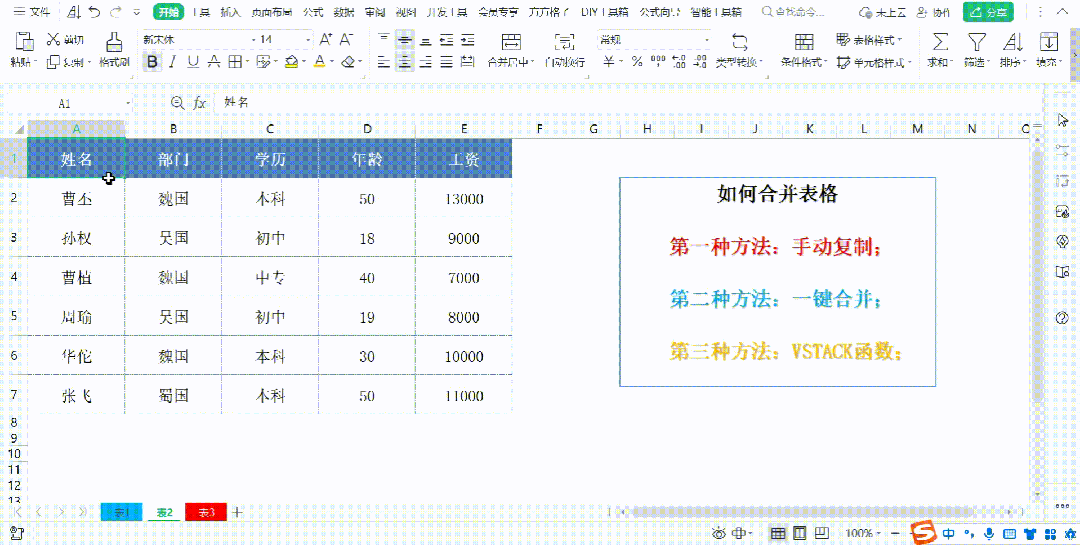Open the insert function fx button
Image resolution: width=1080 pixels, height=545 pixels.
tap(200, 103)
